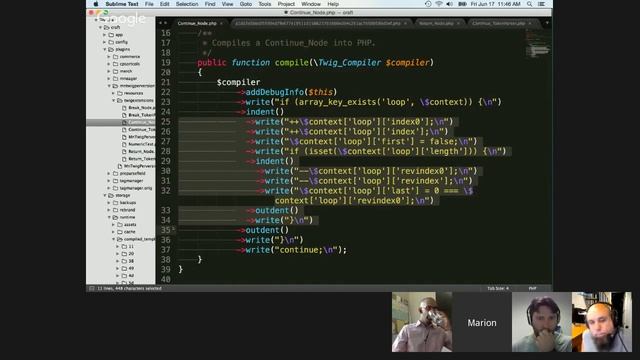Open the View menu
Image resolution: width=640 pixels, height=360 pixels.
pyautogui.click(x=227, y=4)
